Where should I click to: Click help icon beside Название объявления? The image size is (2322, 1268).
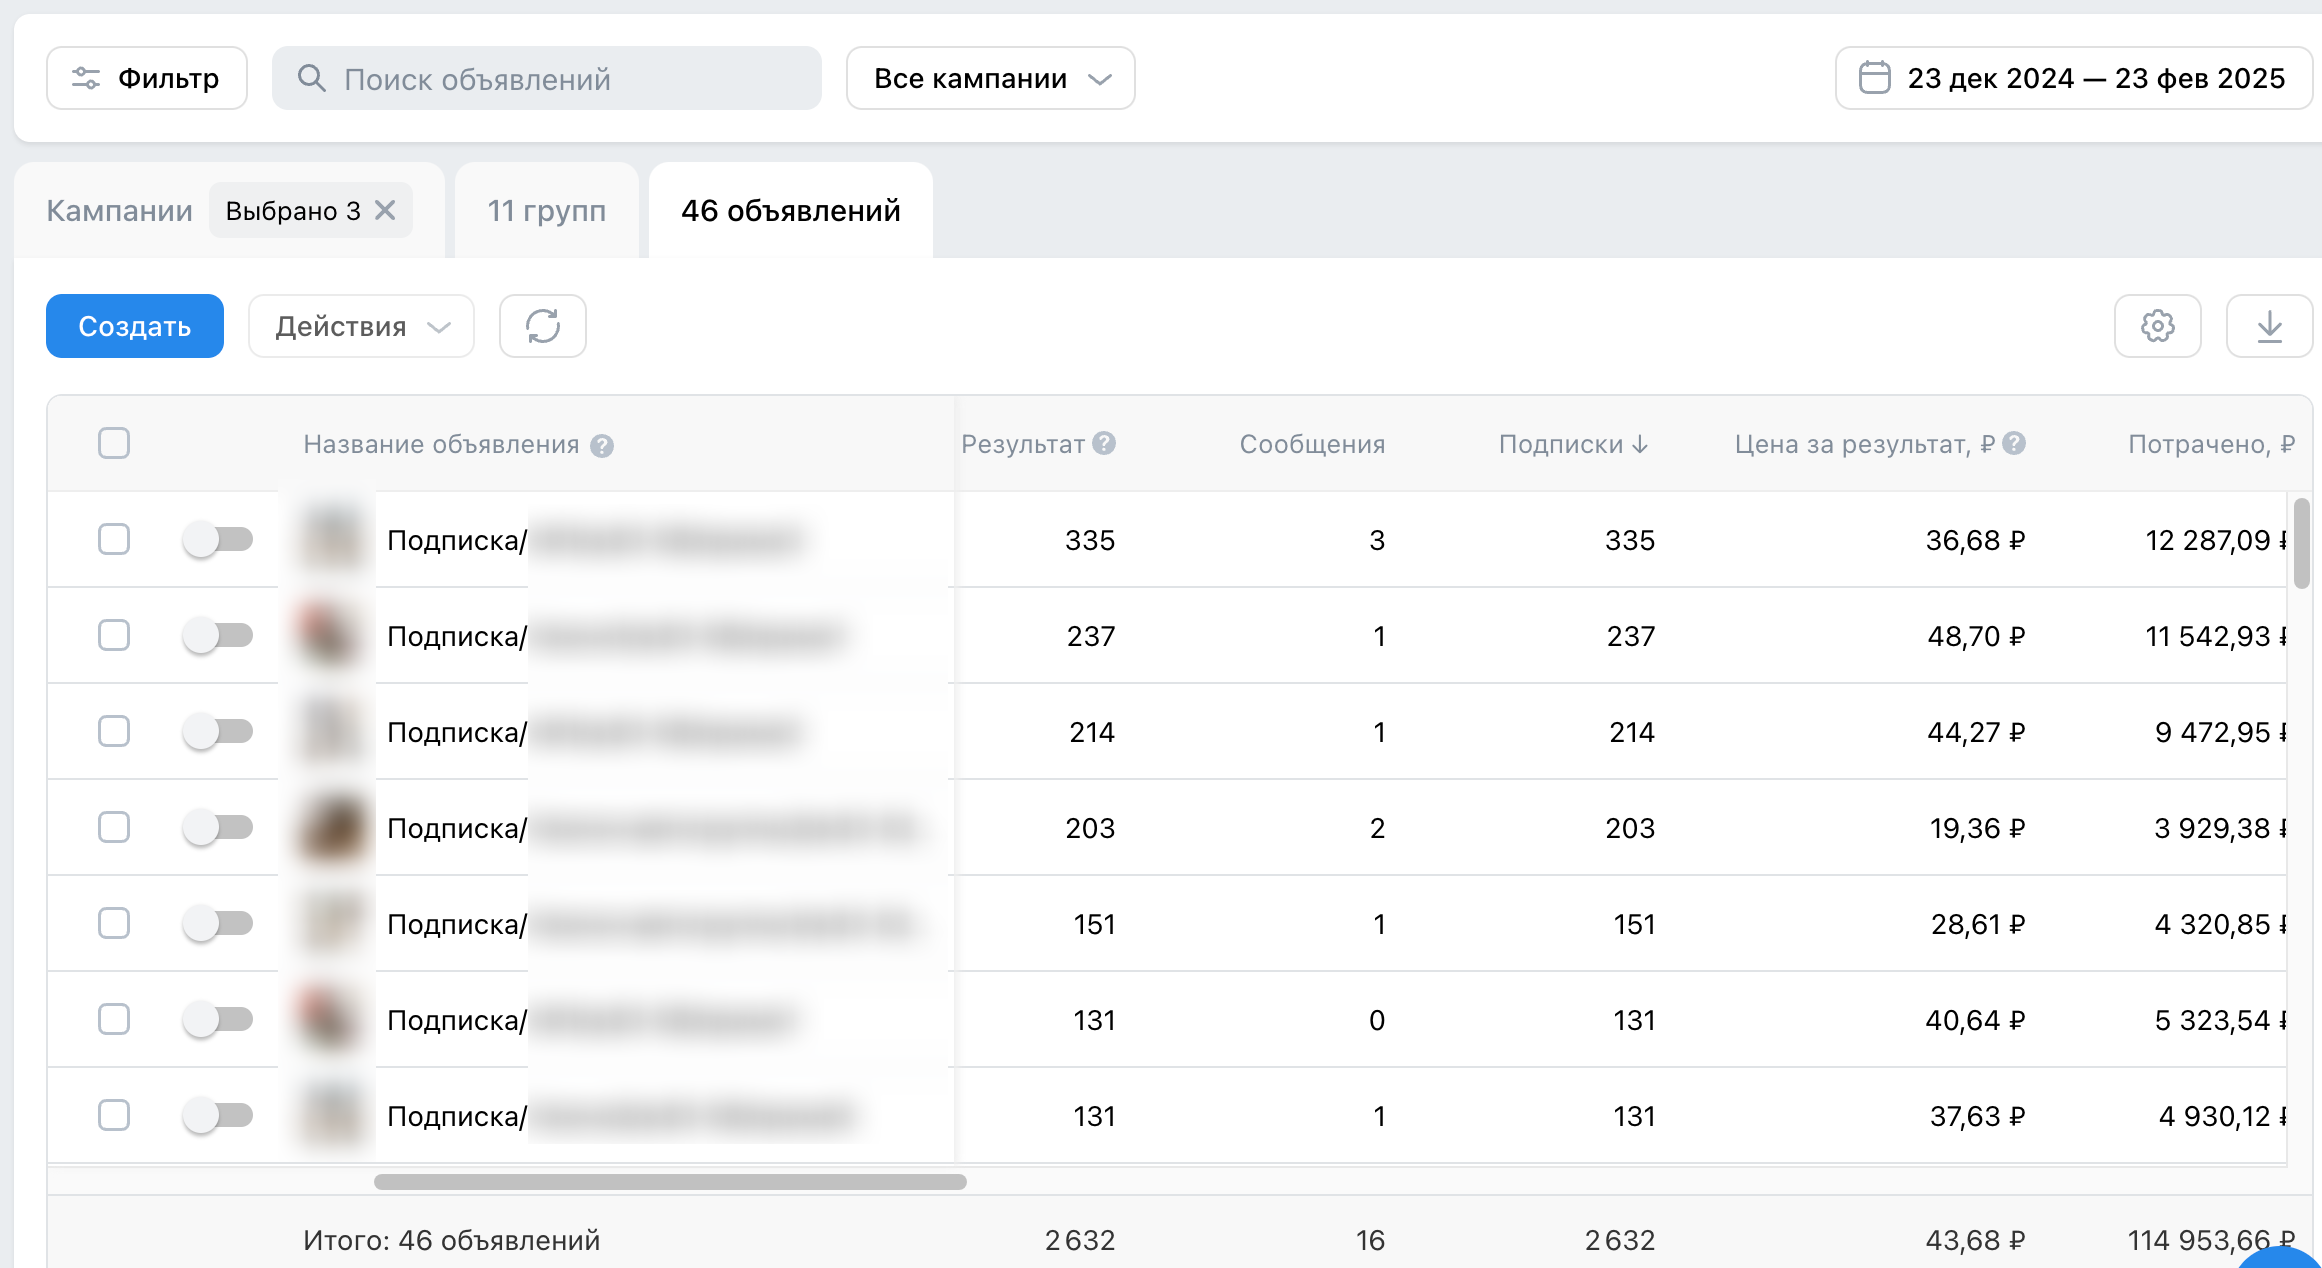(602, 446)
